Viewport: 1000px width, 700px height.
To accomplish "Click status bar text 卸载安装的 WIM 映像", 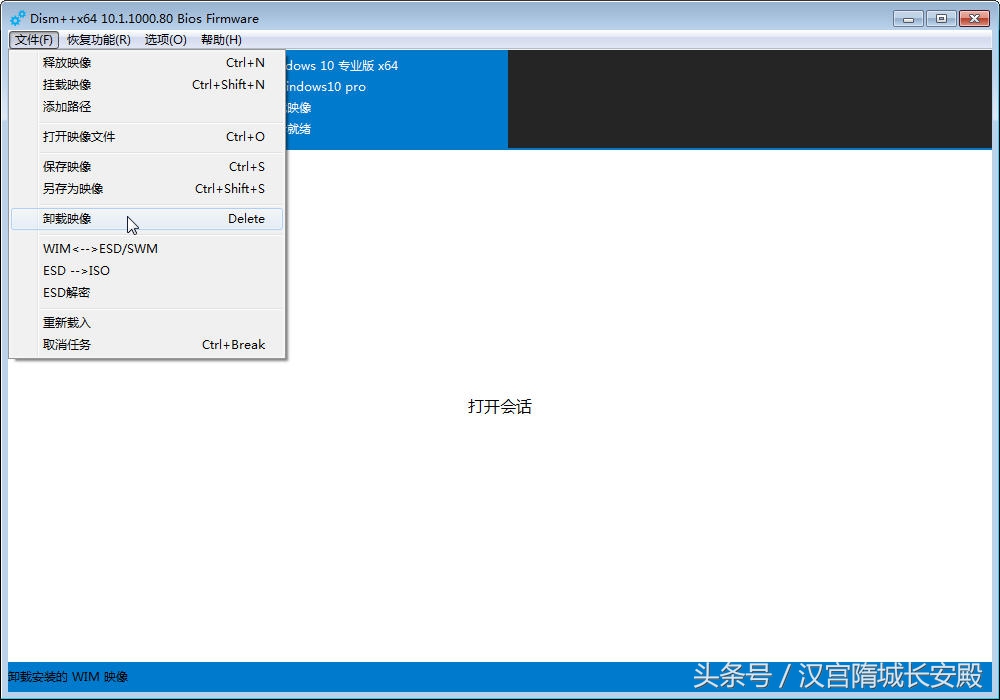I will click(x=68, y=676).
